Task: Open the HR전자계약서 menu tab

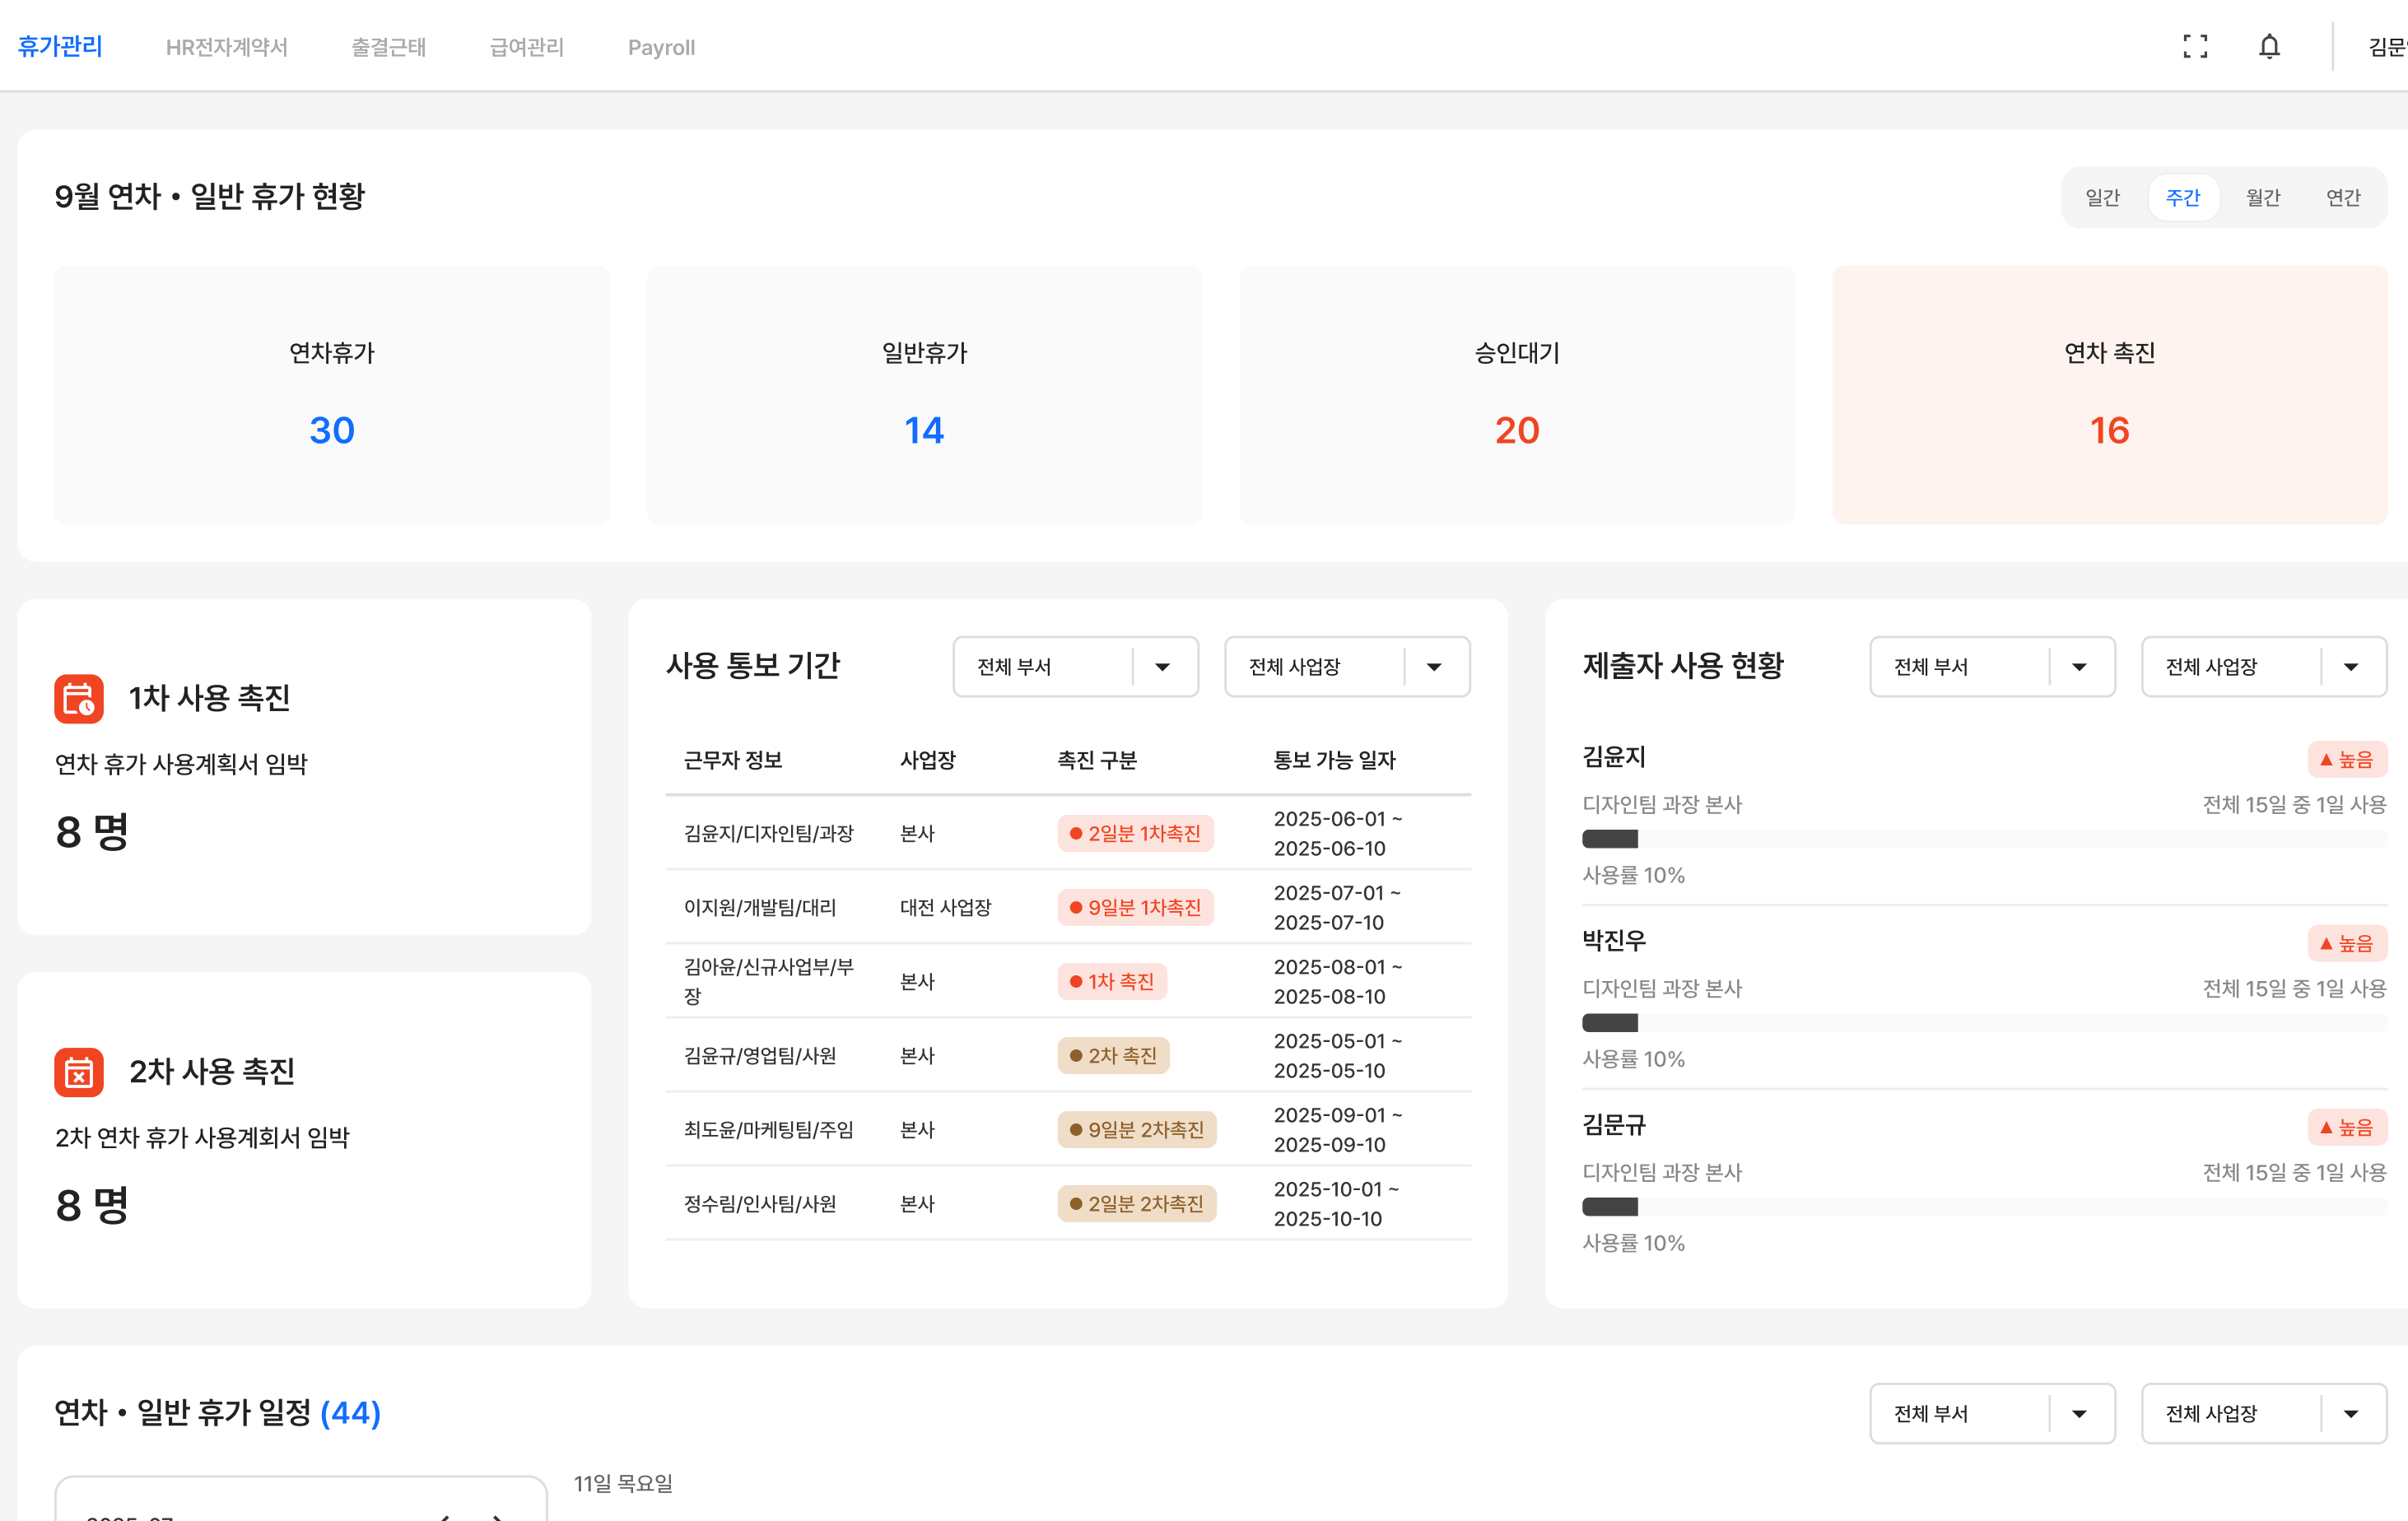Action: 227,47
